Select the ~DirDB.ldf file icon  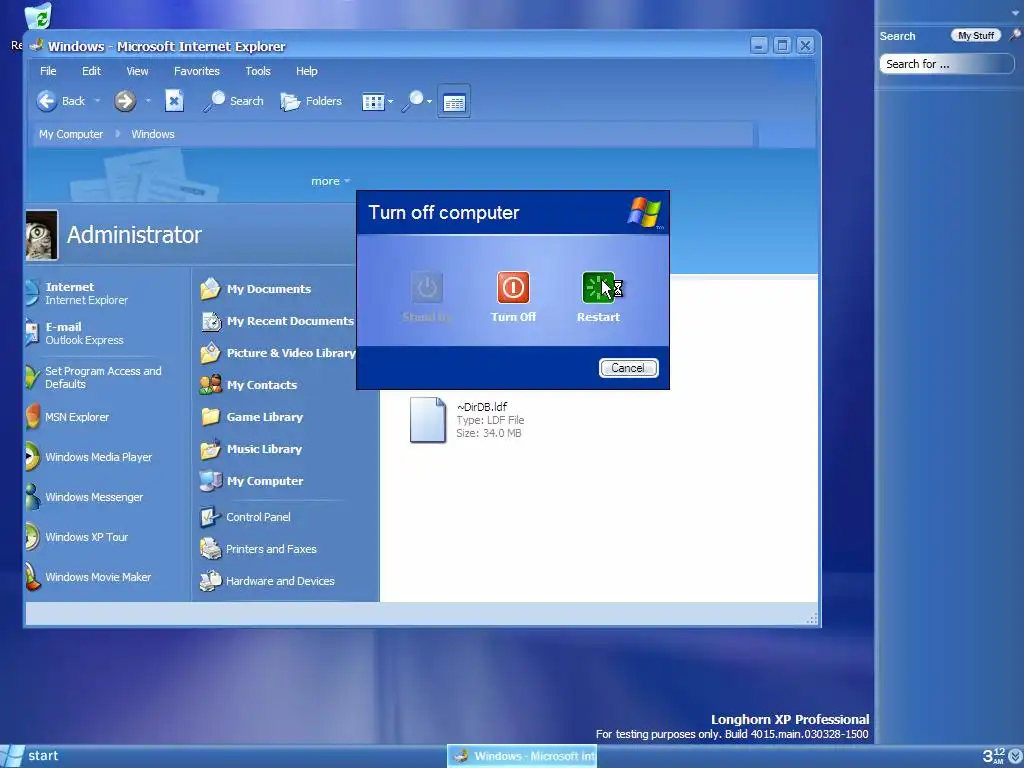(428, 420)
